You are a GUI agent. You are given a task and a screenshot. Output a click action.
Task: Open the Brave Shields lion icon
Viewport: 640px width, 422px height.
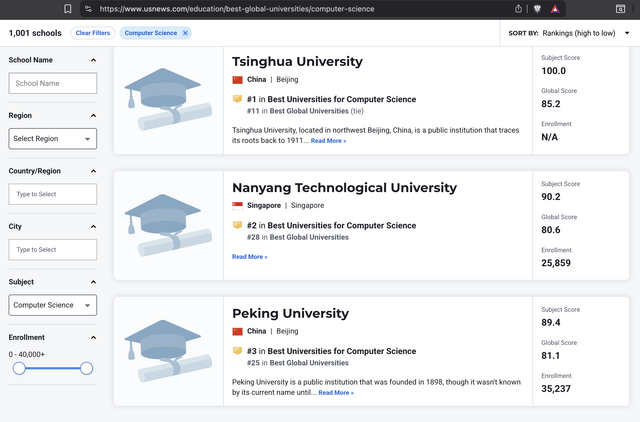tap(537, 8)
